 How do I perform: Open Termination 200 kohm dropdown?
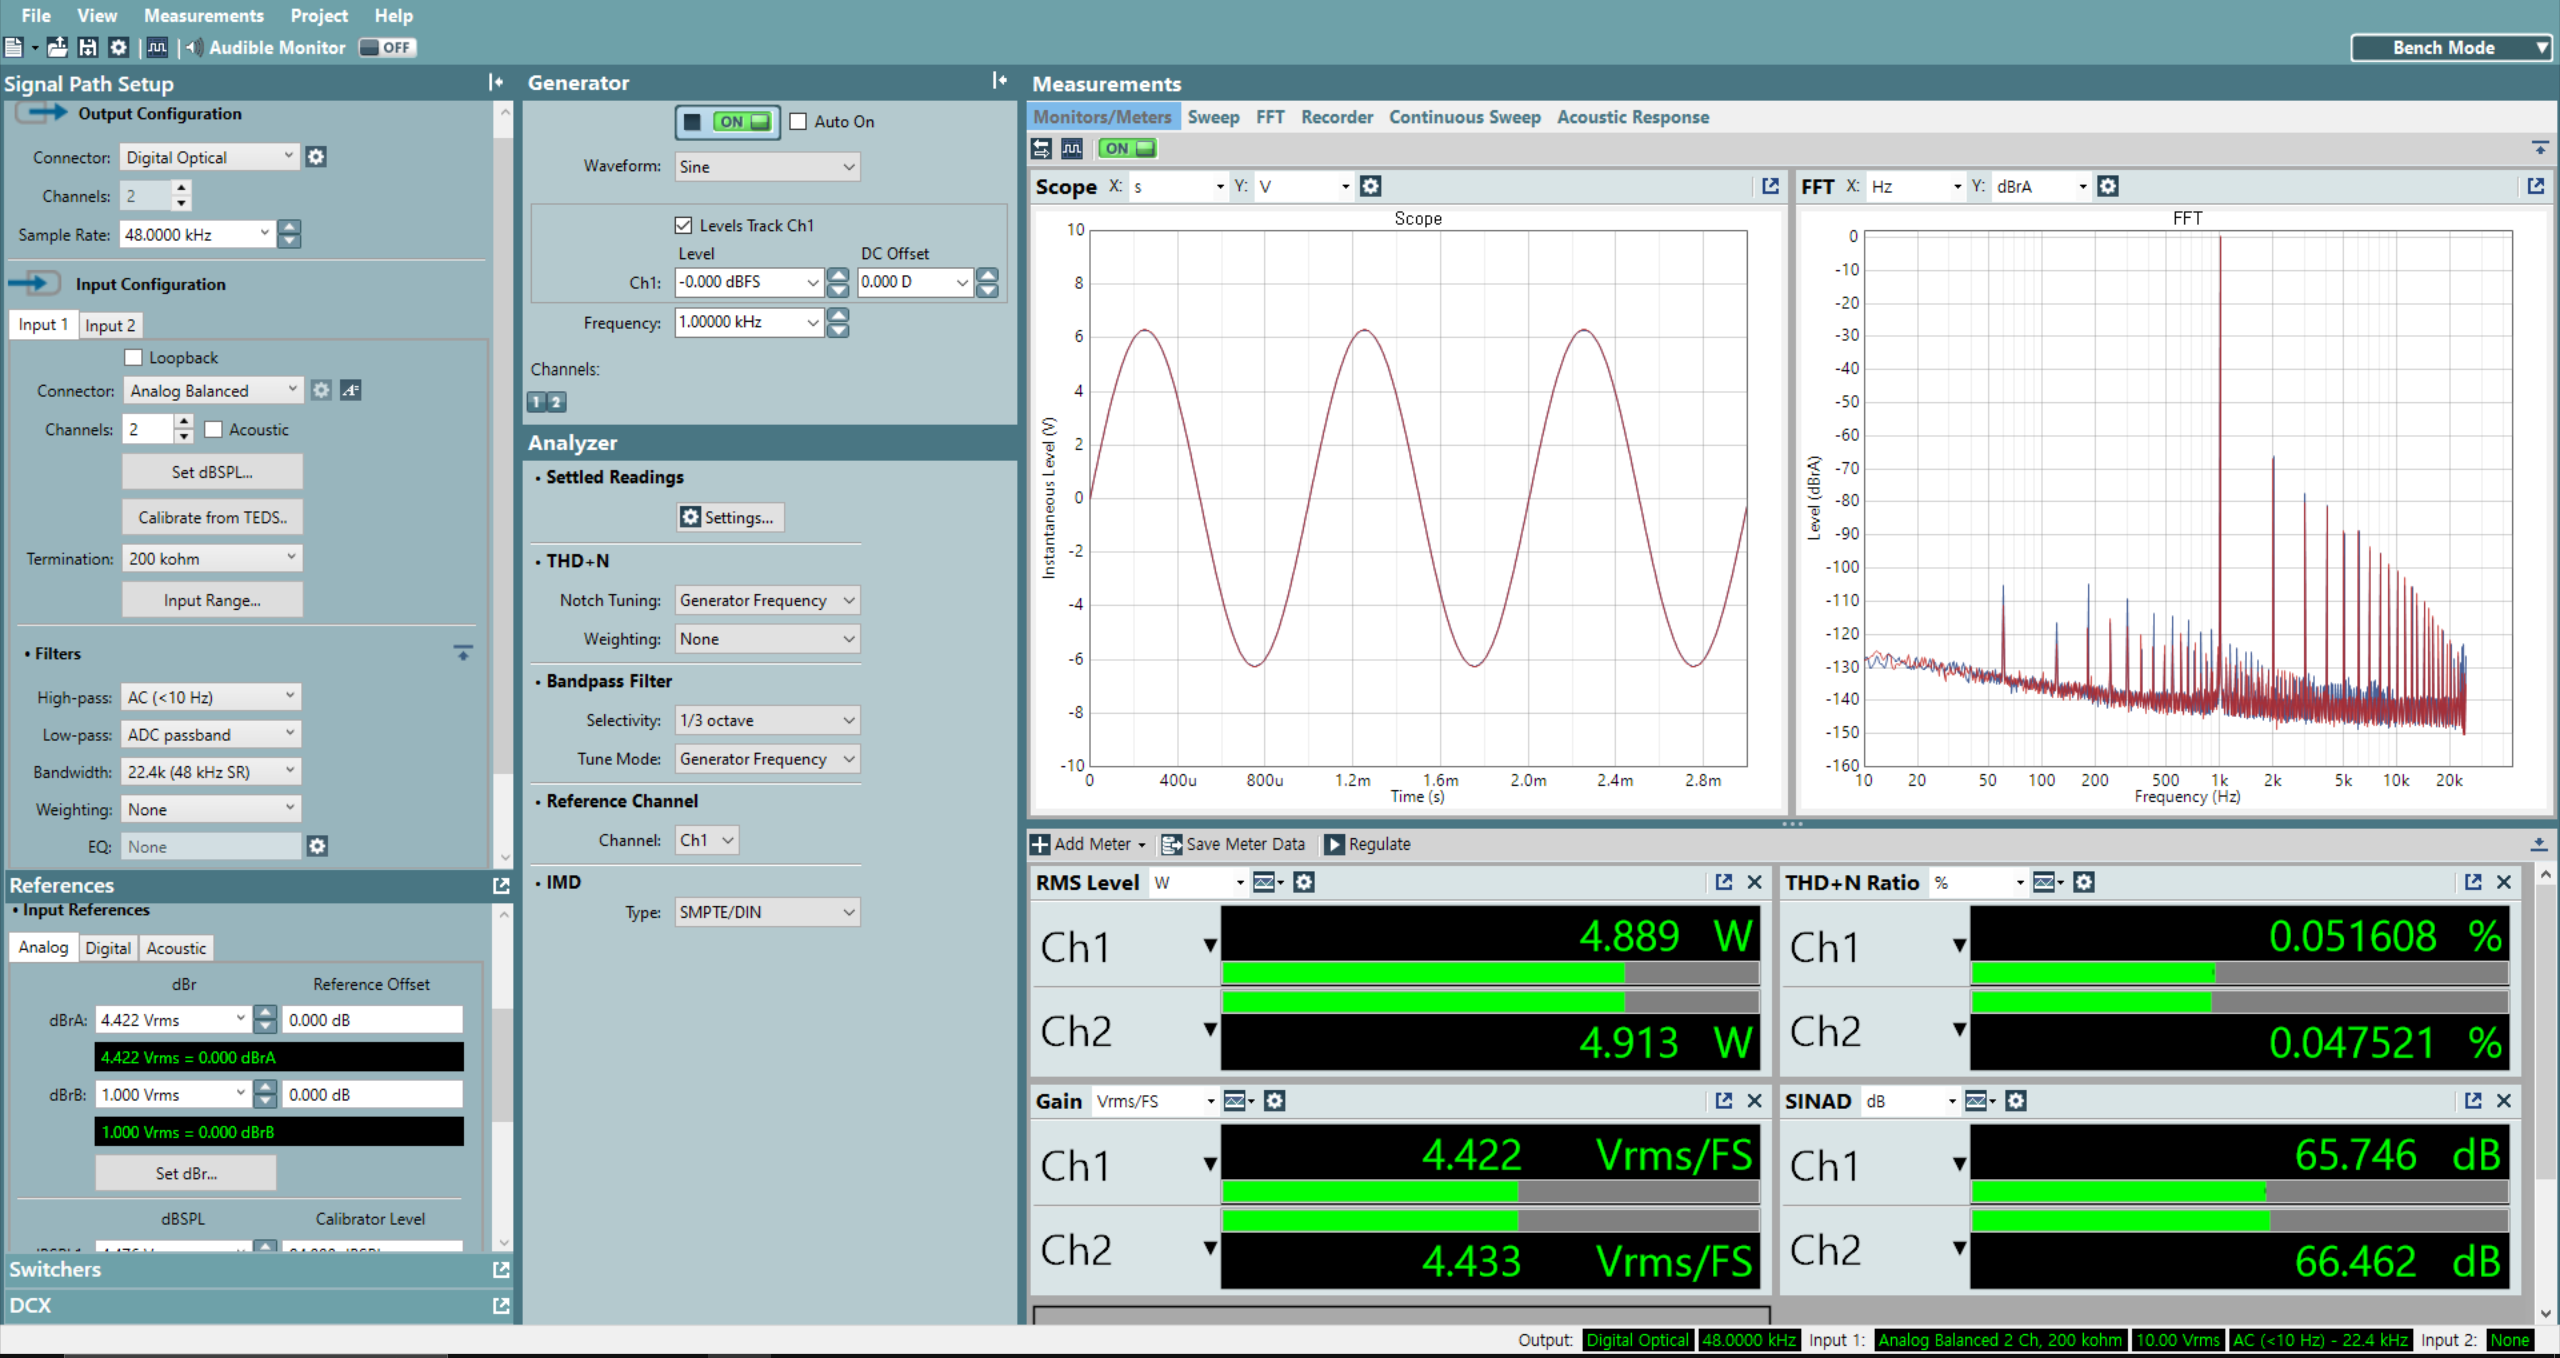(212, 559)
